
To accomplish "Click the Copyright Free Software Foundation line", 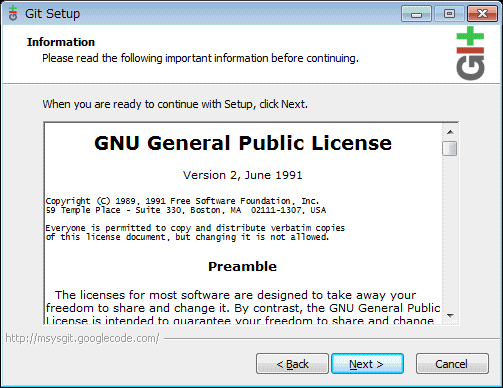I will 182,201.
